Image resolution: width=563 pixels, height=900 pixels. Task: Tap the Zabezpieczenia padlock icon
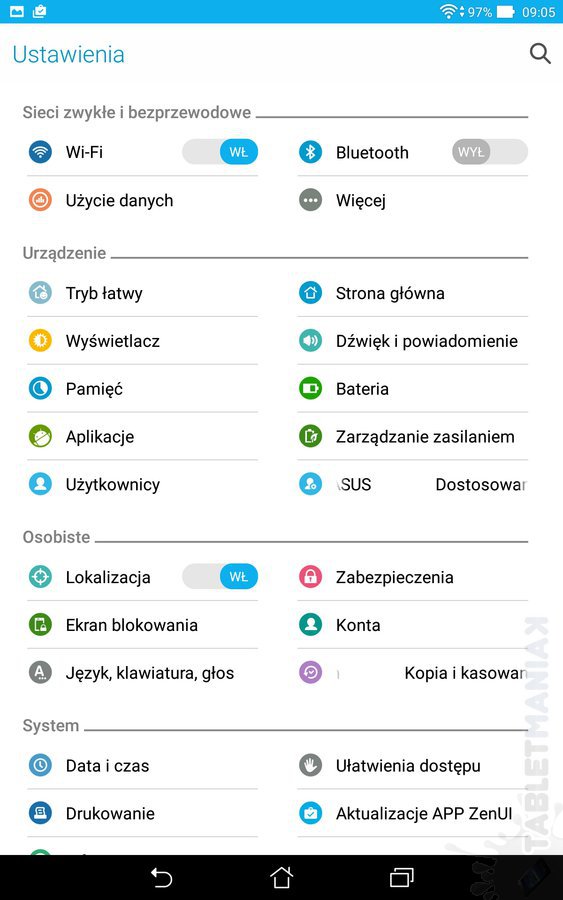(x=310, y=577)
